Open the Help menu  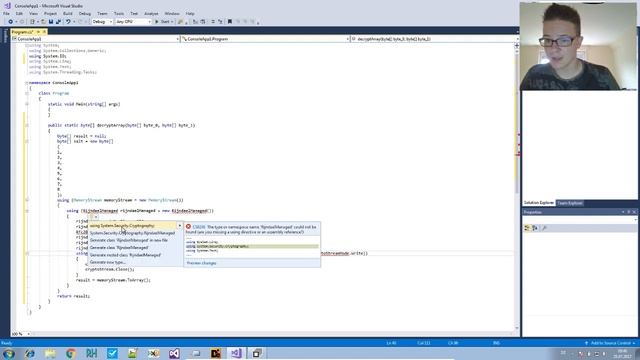pyautogui.click(x=190, y=13)
